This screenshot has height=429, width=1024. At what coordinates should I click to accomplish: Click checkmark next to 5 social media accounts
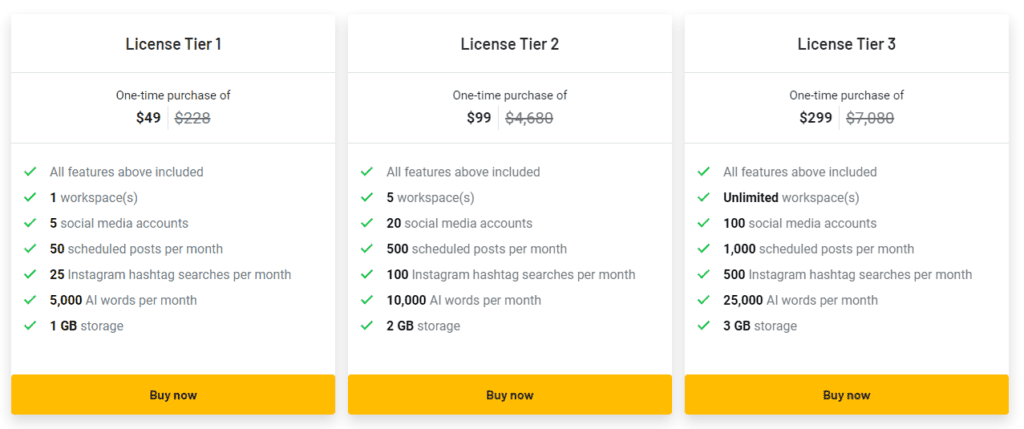click(30, 223)
